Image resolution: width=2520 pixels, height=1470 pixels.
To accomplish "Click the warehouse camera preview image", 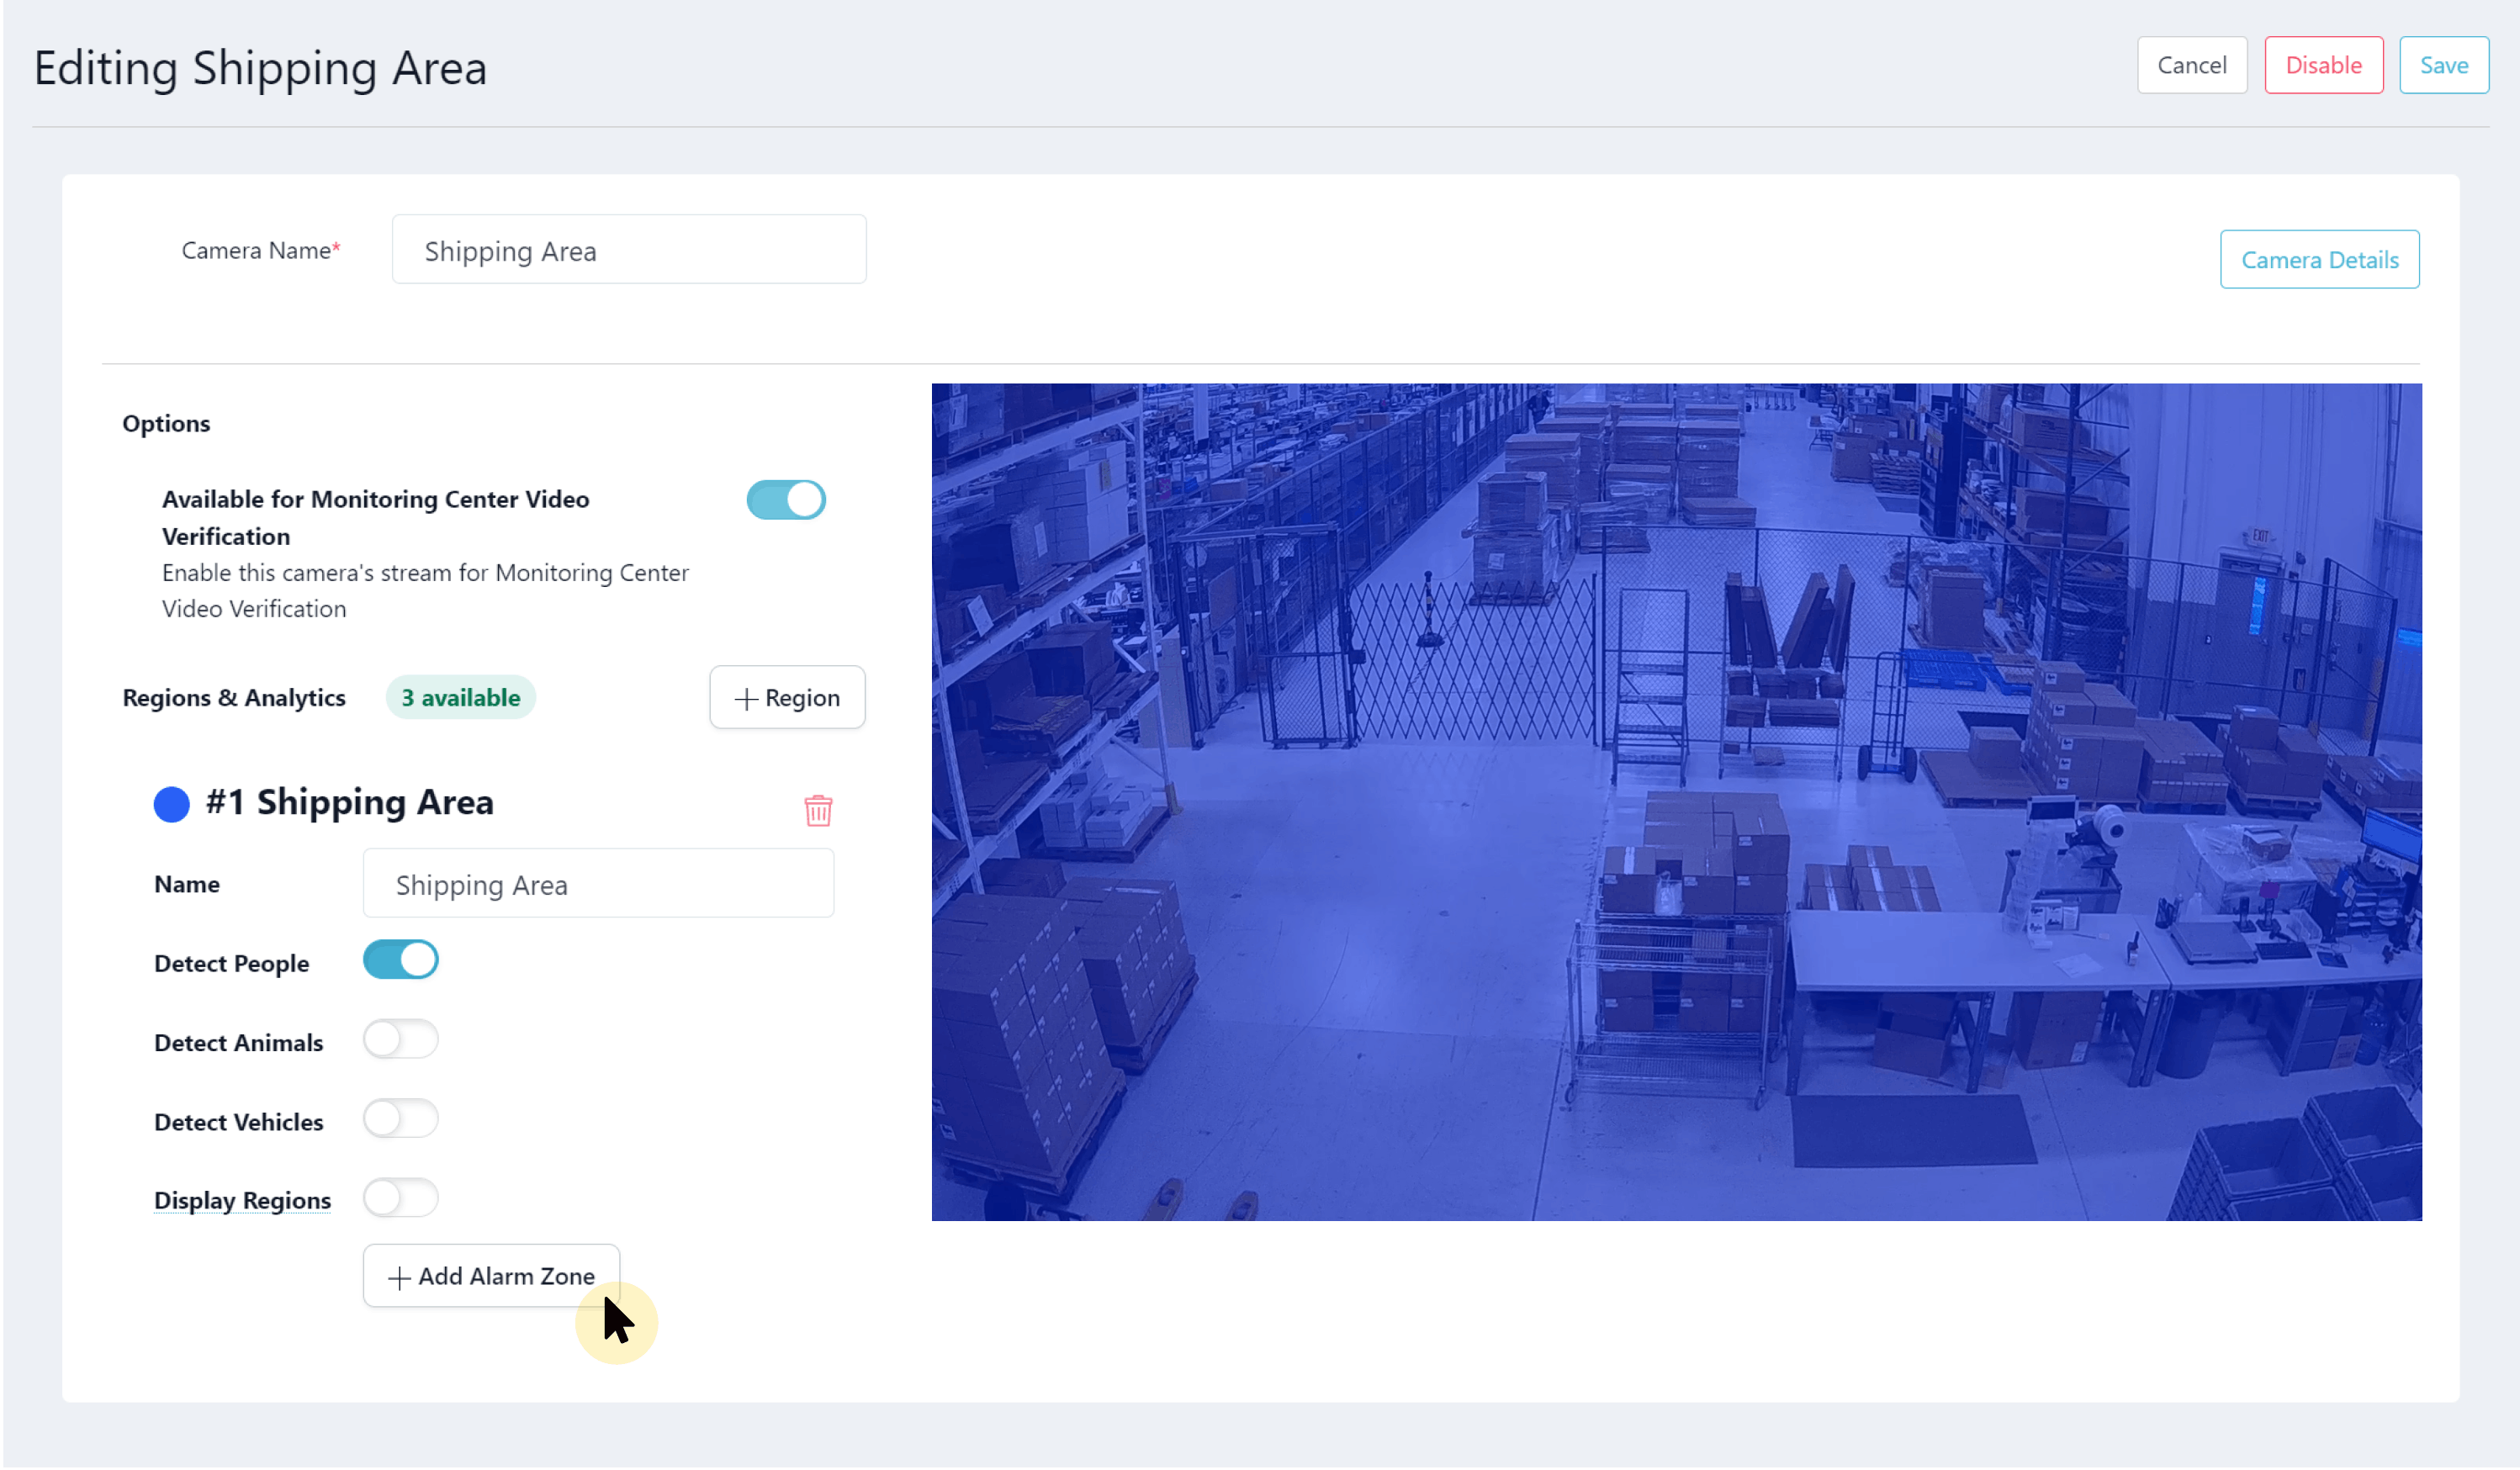I will click(x=1676, y=802).
